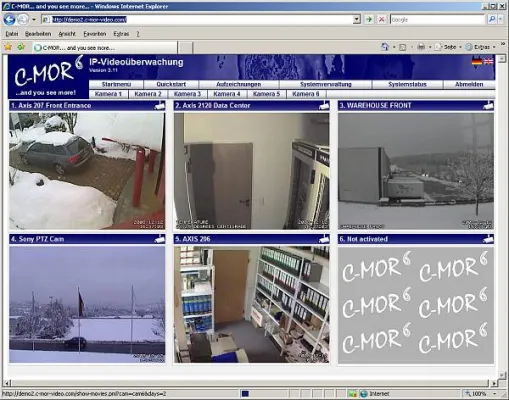Open the Aufzeichnungen recordings page
Image resolution: width=509 pixels, height=400 pixels.
pos(239,84)
